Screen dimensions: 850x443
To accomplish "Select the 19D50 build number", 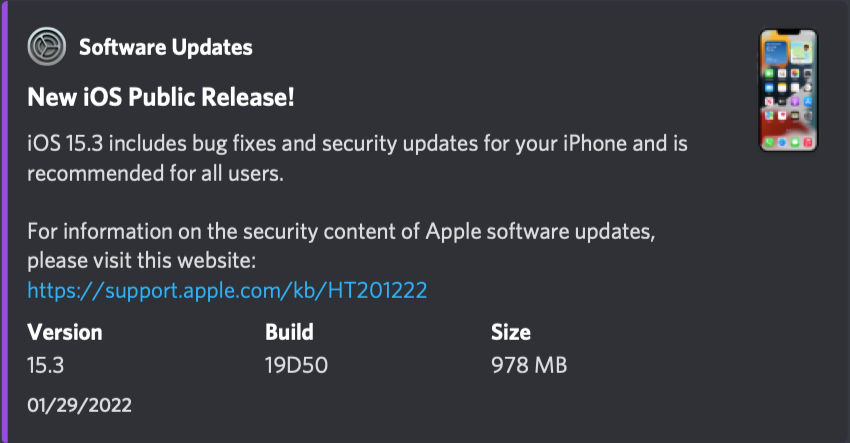I will click(297, 365).
